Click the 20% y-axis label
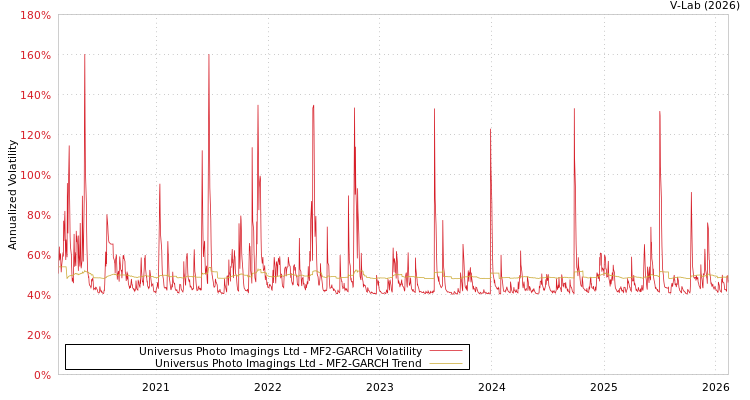This screenshot has height=400, width=750. (x=39, y=335)
